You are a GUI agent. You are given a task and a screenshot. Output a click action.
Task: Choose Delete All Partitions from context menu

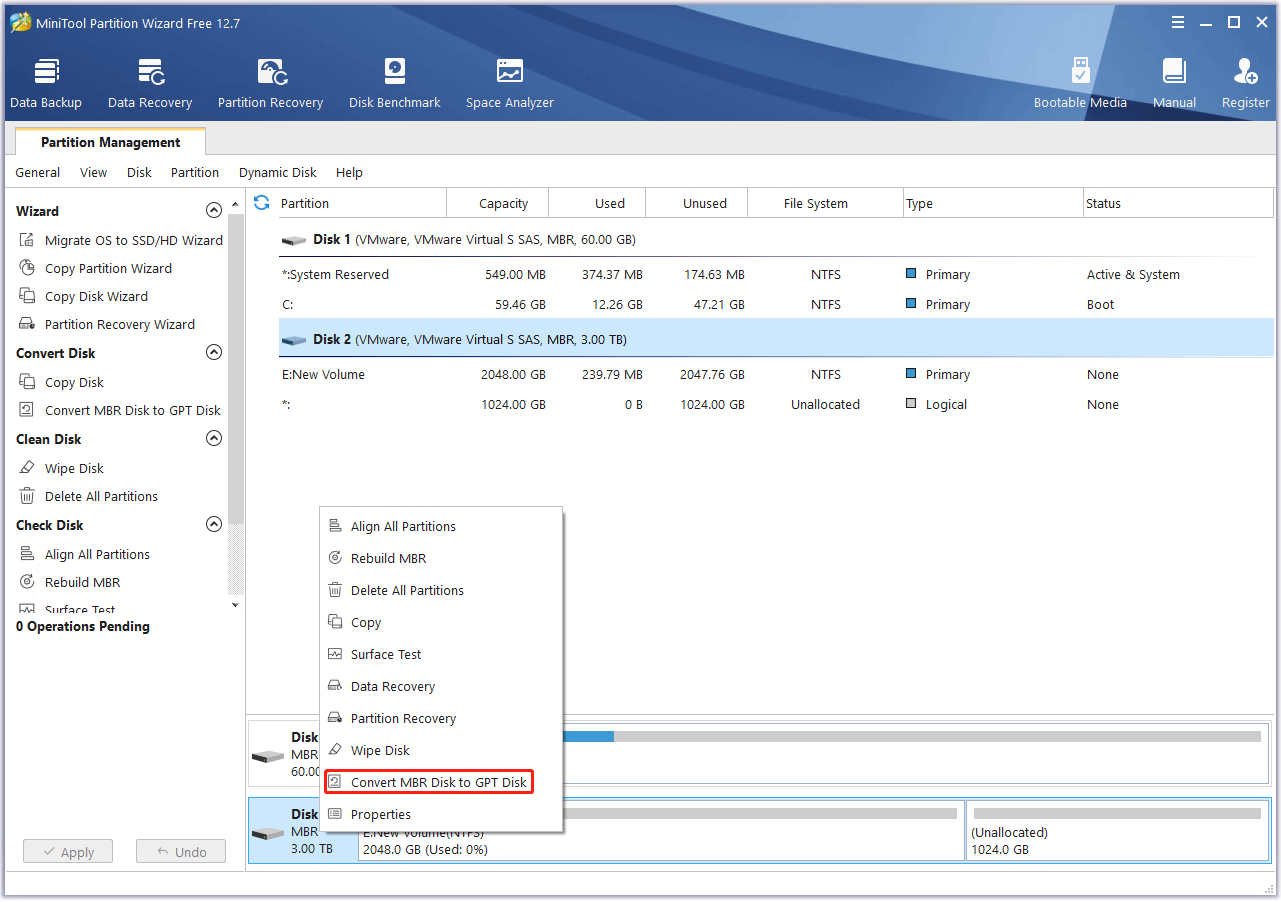pyautogui.click(x=441, y=590)
